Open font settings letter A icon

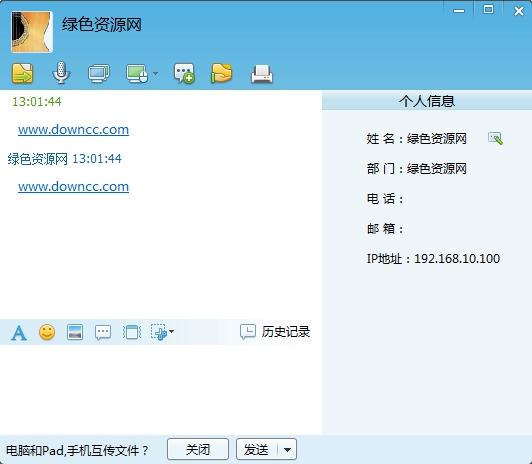[19, 332]
